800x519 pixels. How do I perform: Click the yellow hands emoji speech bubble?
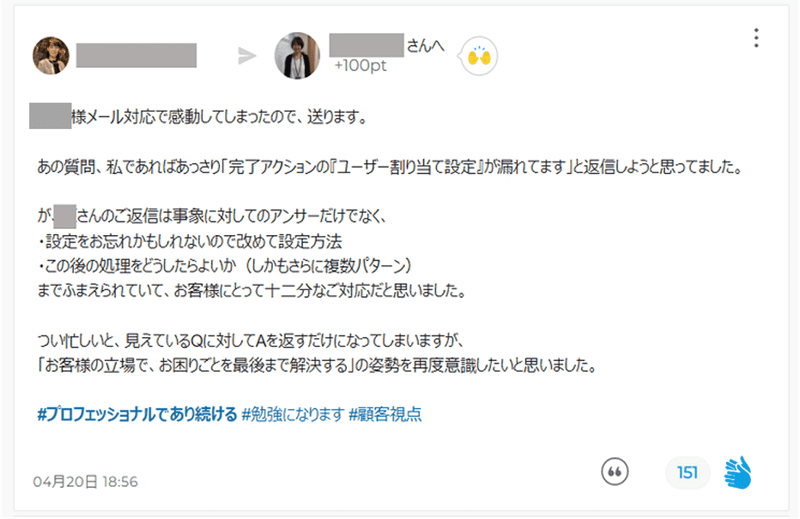tap(478, 56)
